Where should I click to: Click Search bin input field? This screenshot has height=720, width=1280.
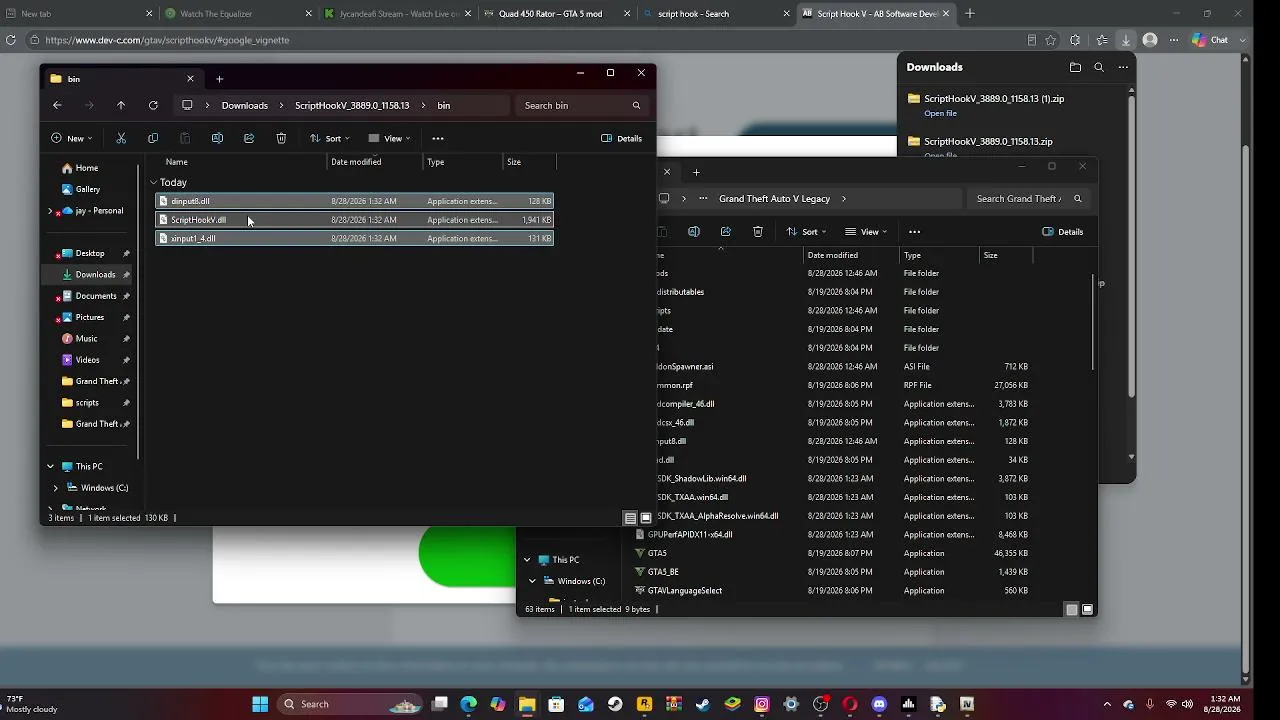tap(582, 105)
